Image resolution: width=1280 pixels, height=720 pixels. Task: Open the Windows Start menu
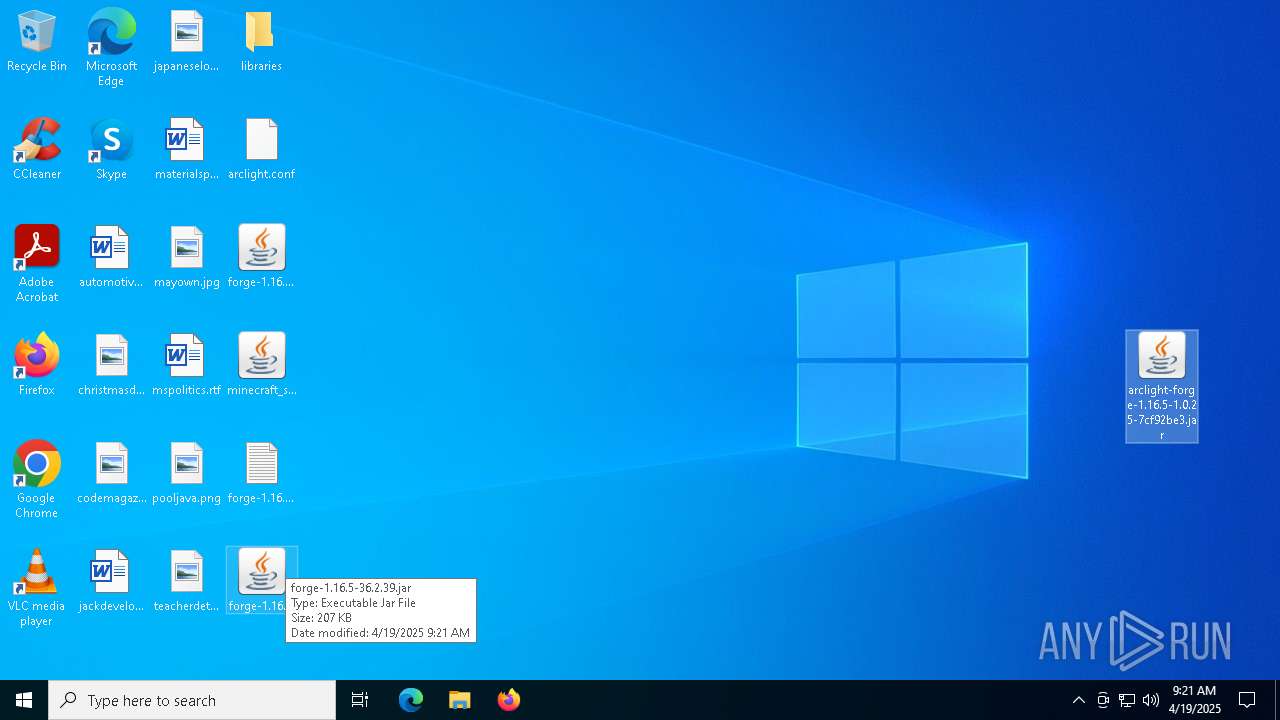[24, 700]
